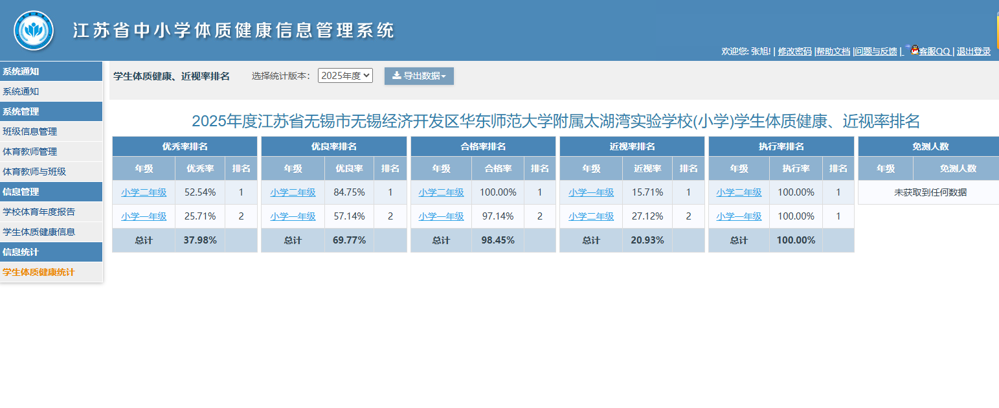Open 班级信息管理 in sidebar
The width and height of the screenshot is (999, 408).
(51, 132)
